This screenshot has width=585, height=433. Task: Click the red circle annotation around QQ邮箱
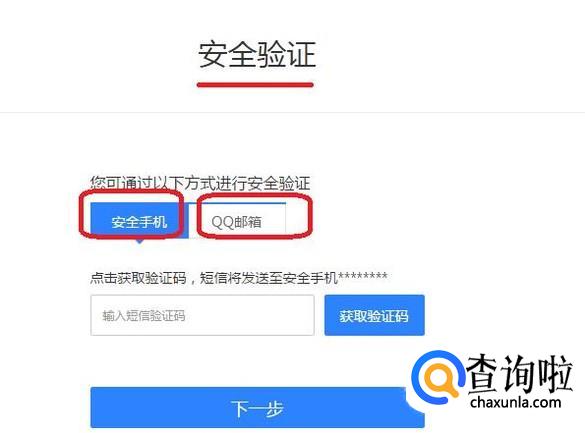tap(254, 216)
